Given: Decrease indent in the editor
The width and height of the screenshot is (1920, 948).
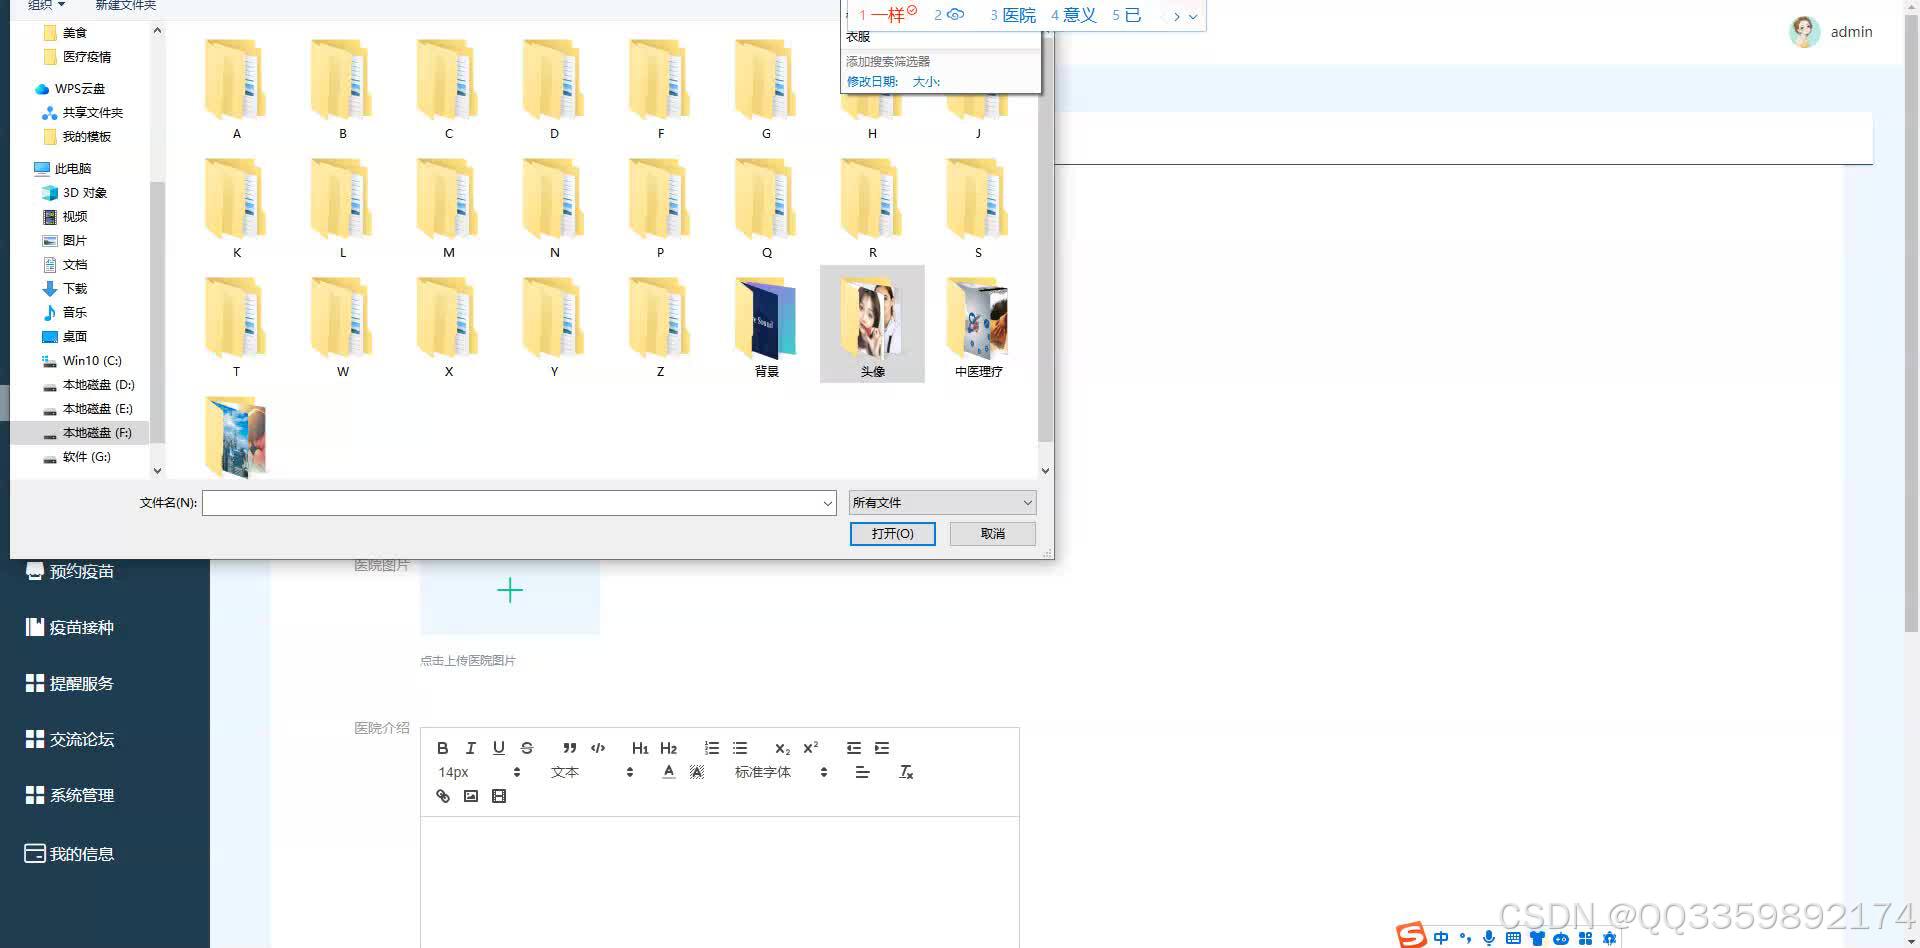Looking at the screenshot, I should point(853,748).
